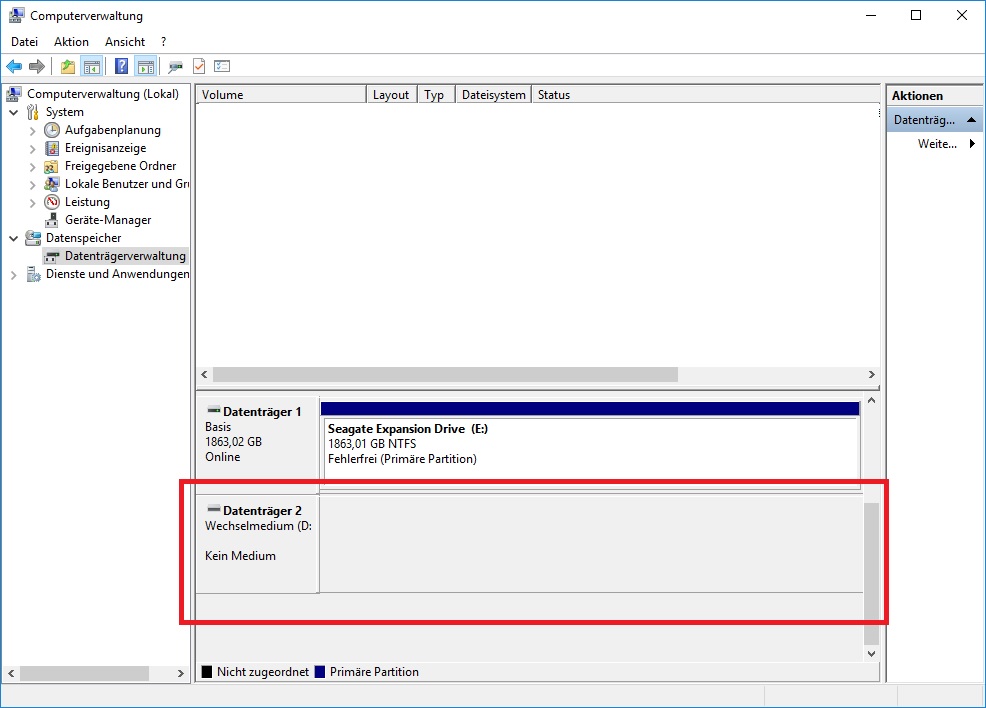Screen dimensions: 986x708
Task: Collapse the Datenträg... actions section arrow
Action: pos(972,119)
